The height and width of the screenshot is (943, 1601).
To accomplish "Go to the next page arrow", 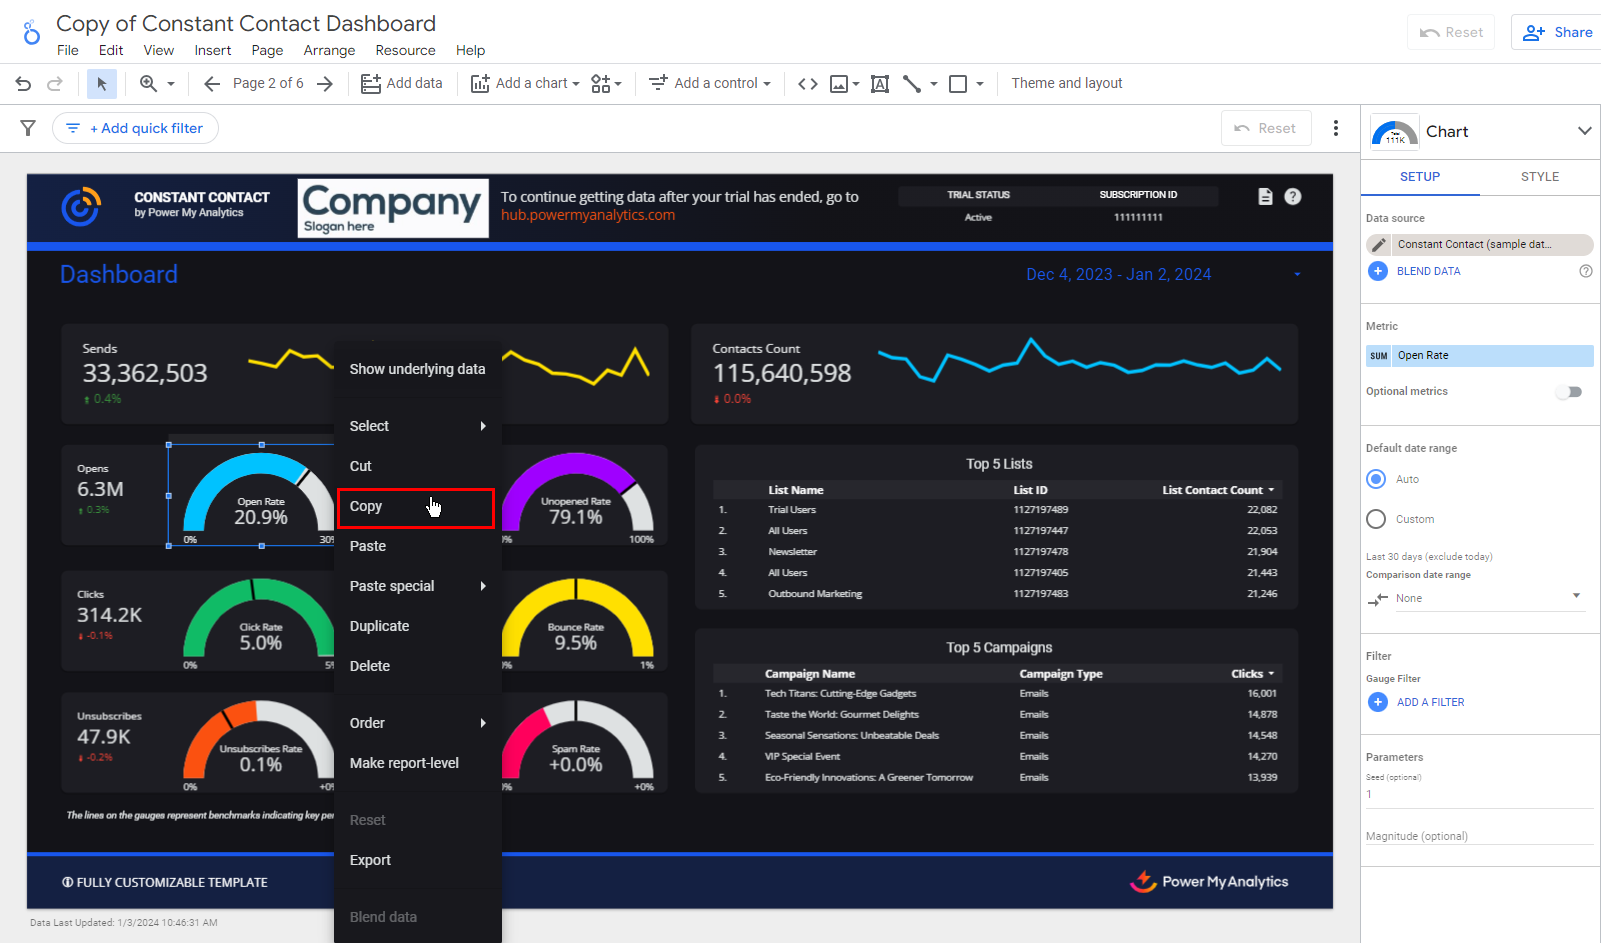I will tap(324, 84).
